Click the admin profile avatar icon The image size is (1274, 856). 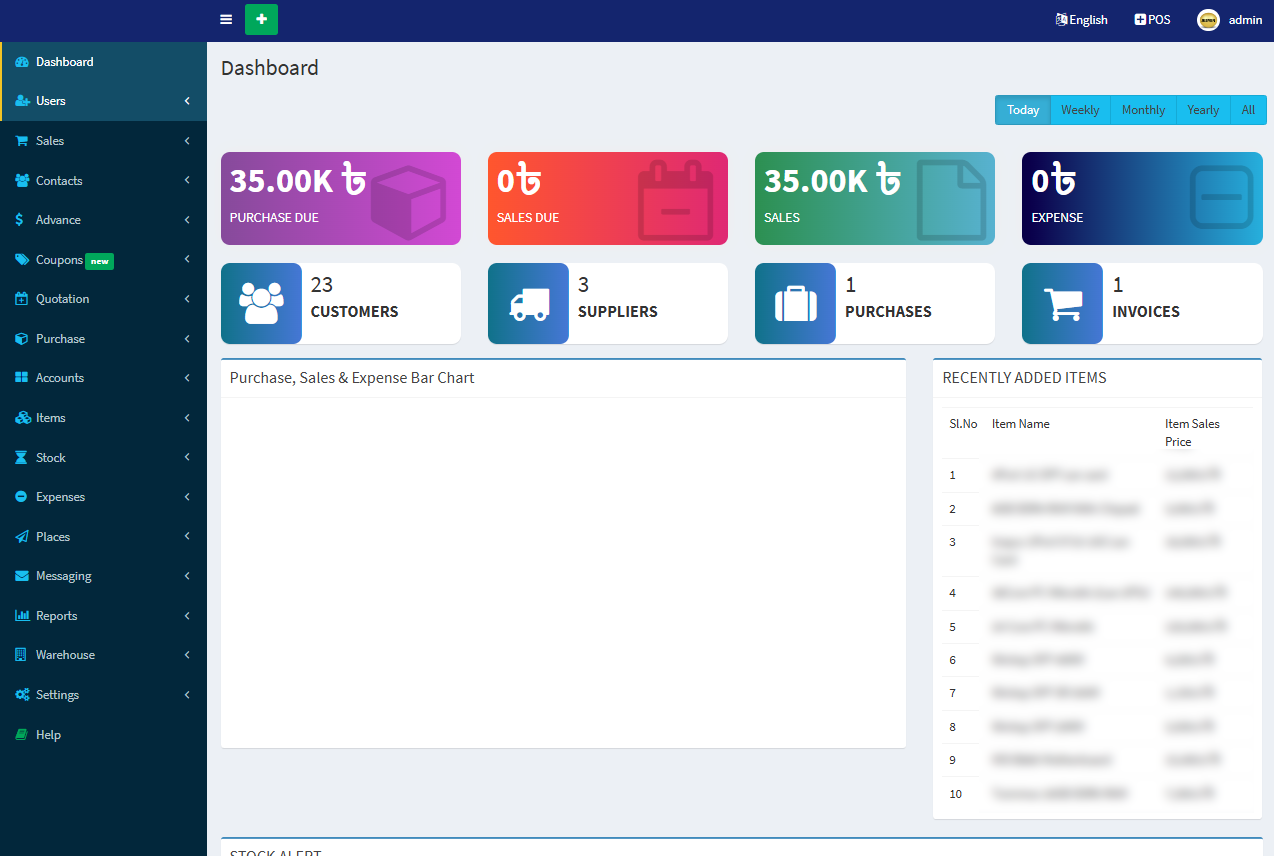(1207, 19)
